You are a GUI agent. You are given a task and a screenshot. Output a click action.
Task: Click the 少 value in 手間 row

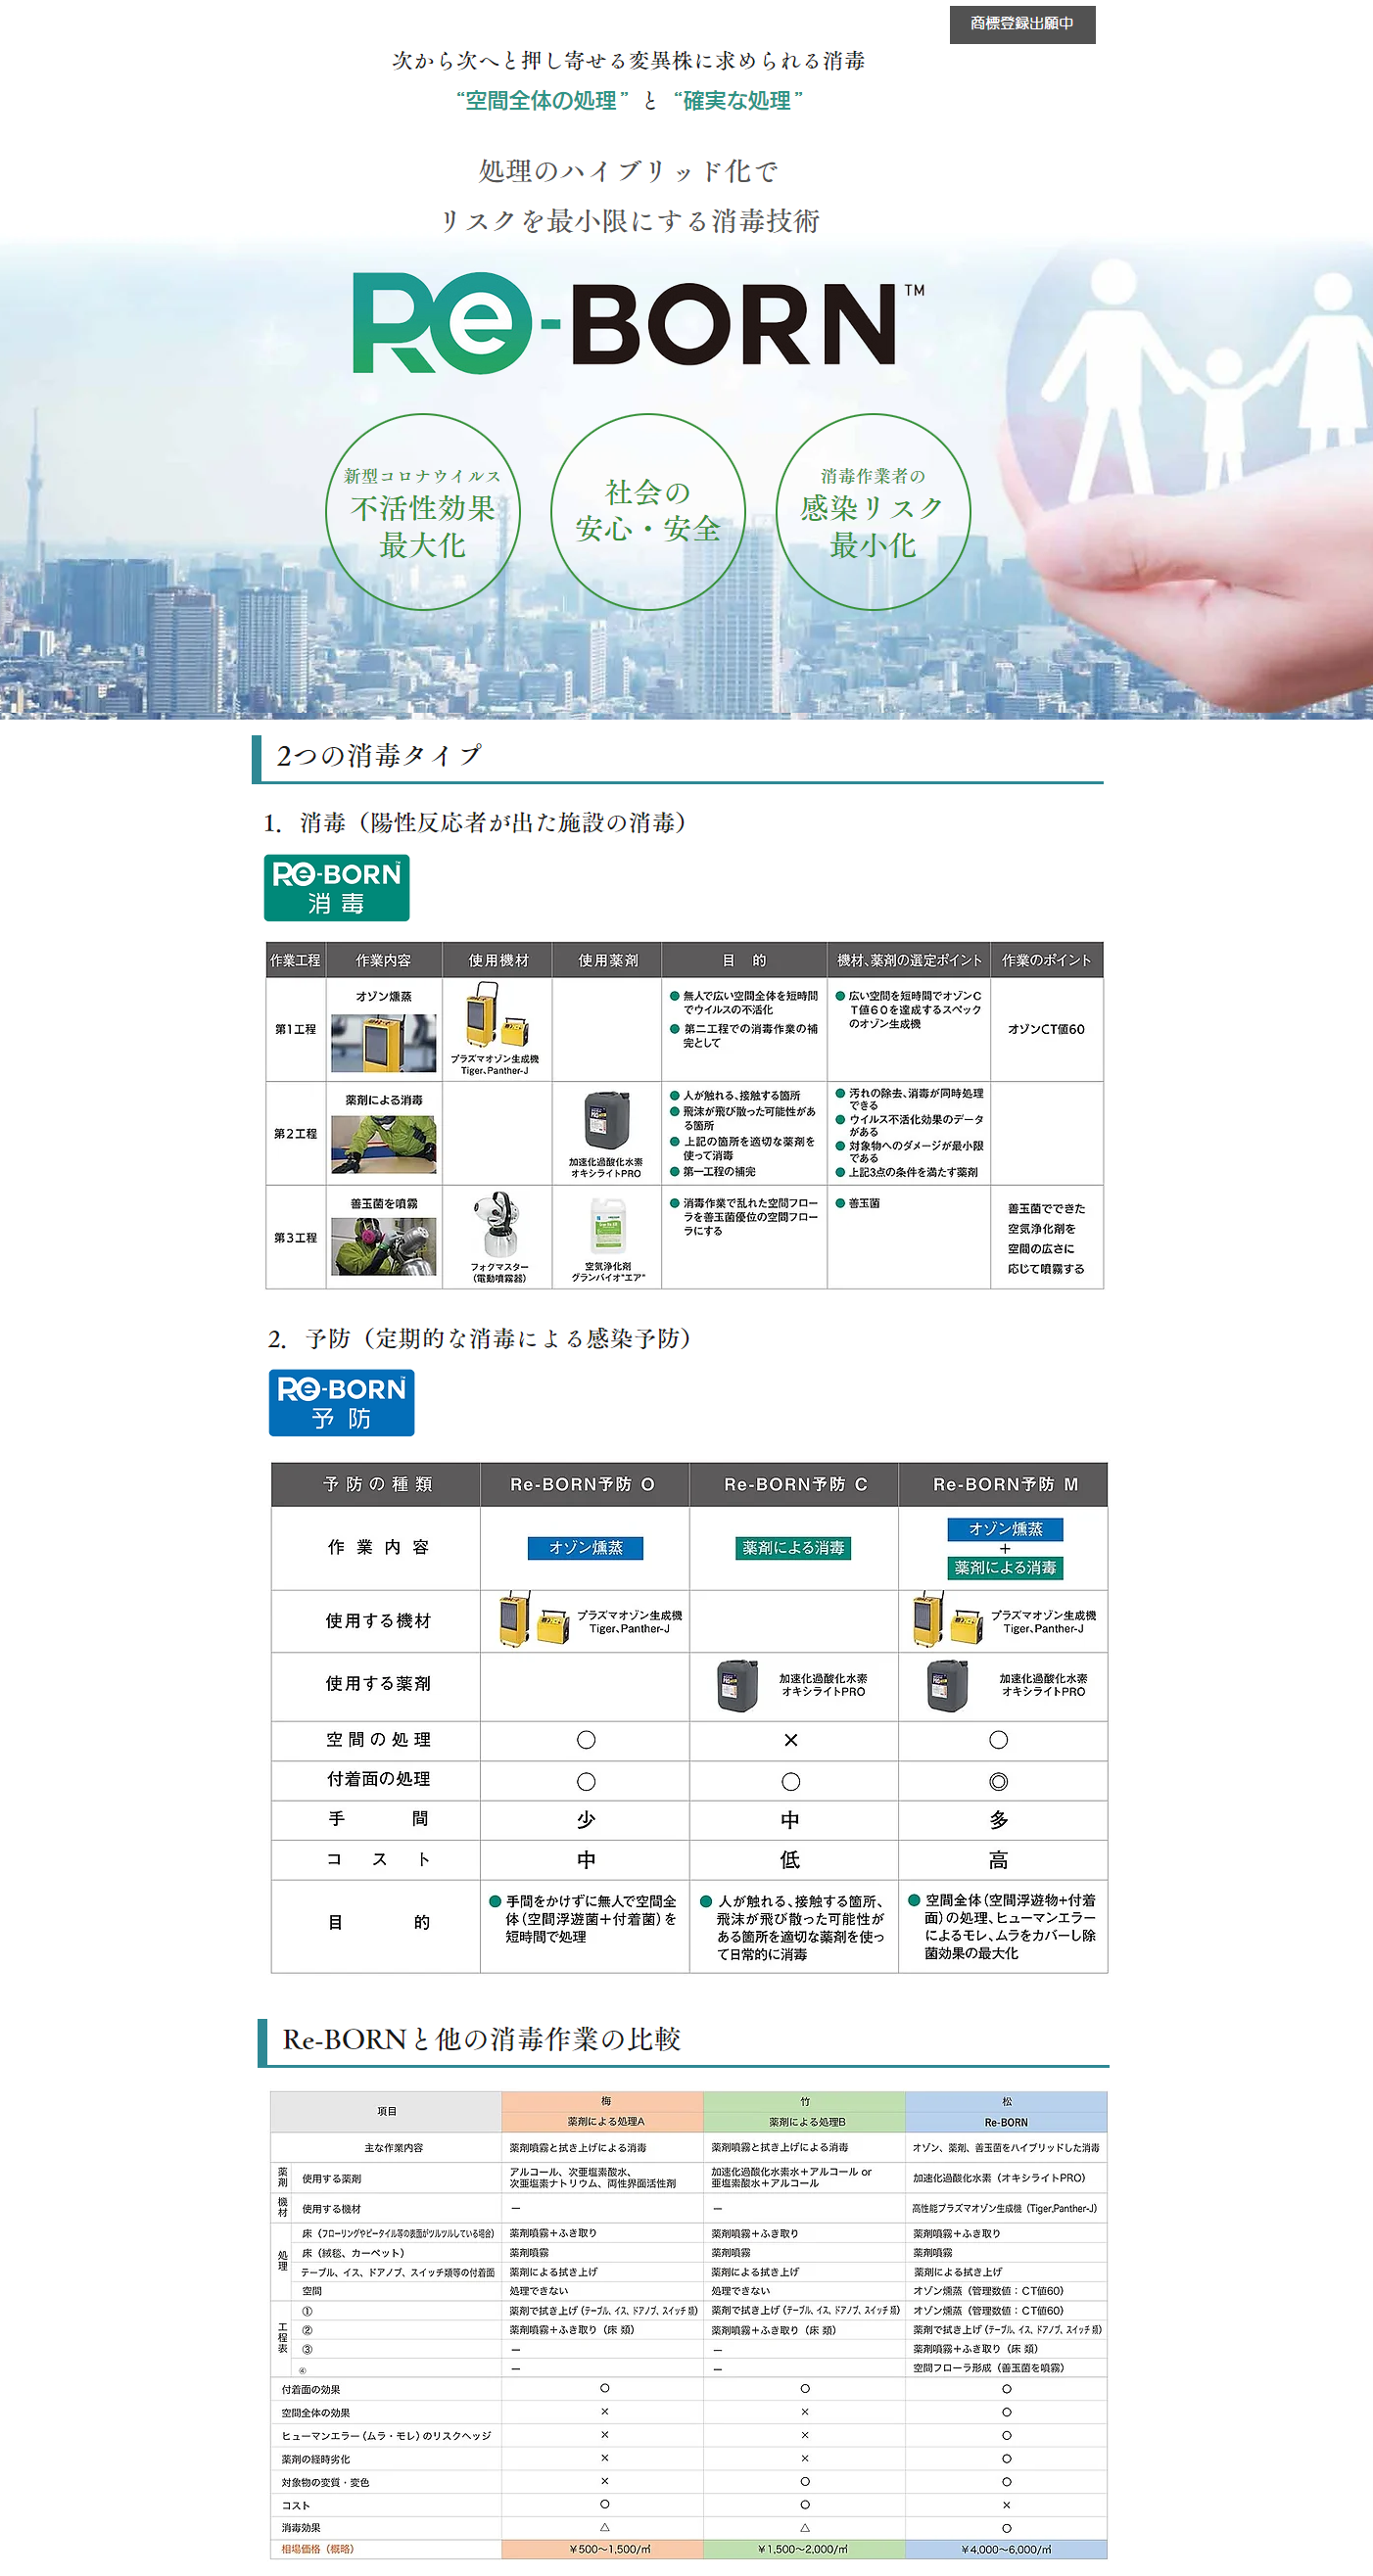pos(586,1820)
